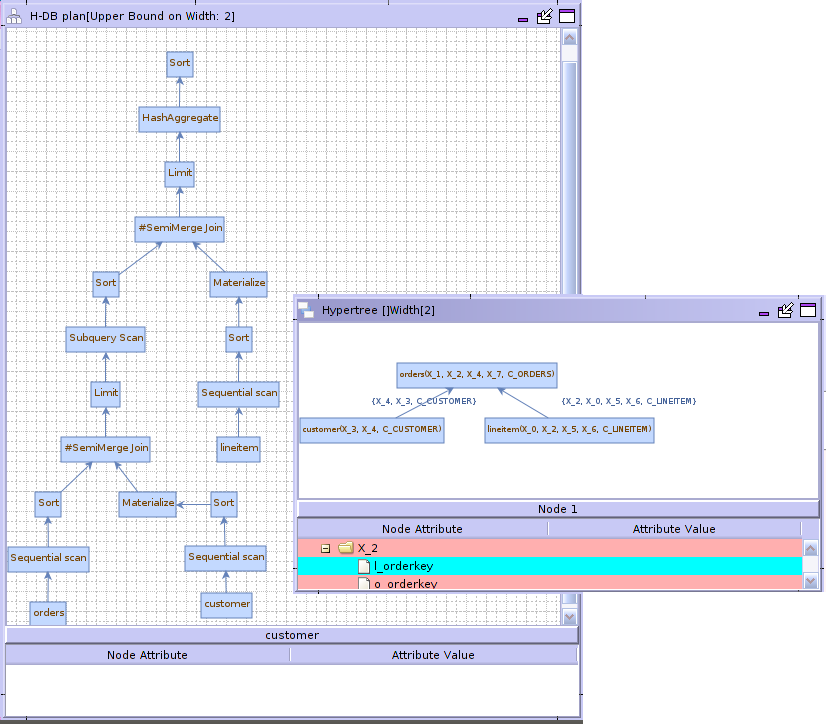Viewport: 826px width, 725px height.
Task: Select the customer hypertree node
Action: (372, 430)
